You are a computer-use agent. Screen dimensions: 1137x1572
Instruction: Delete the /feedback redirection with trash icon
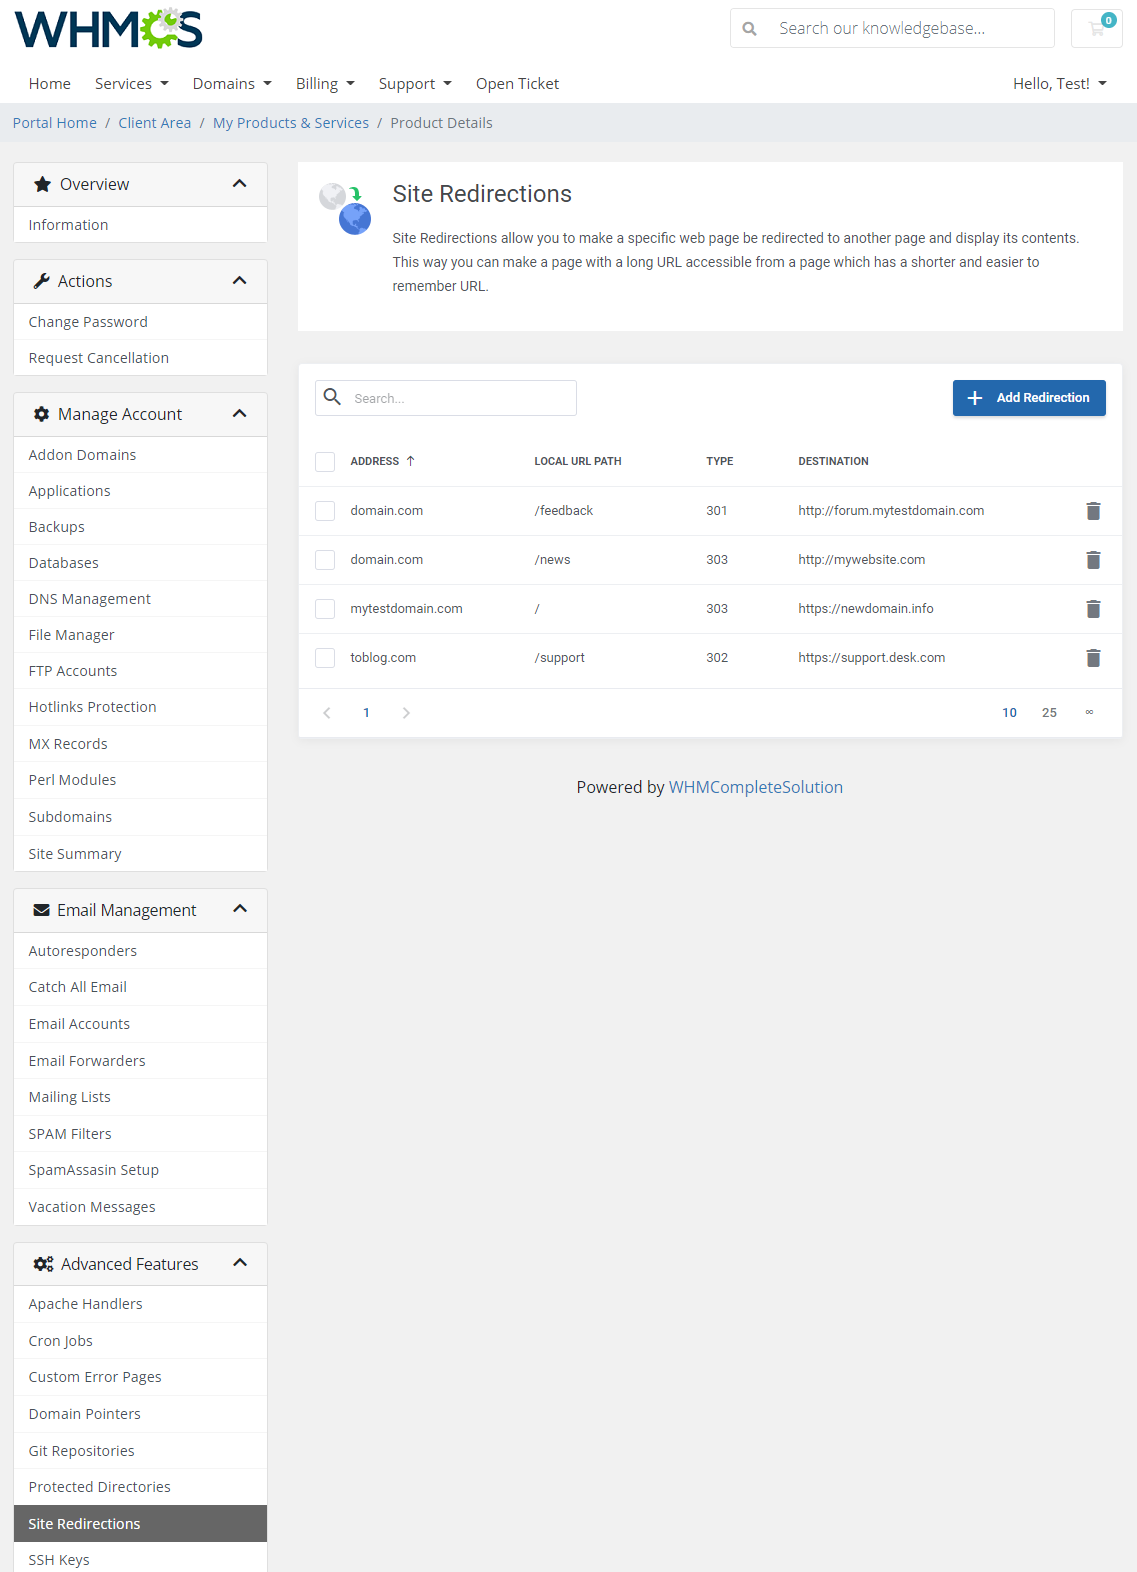click(1093, 511)
